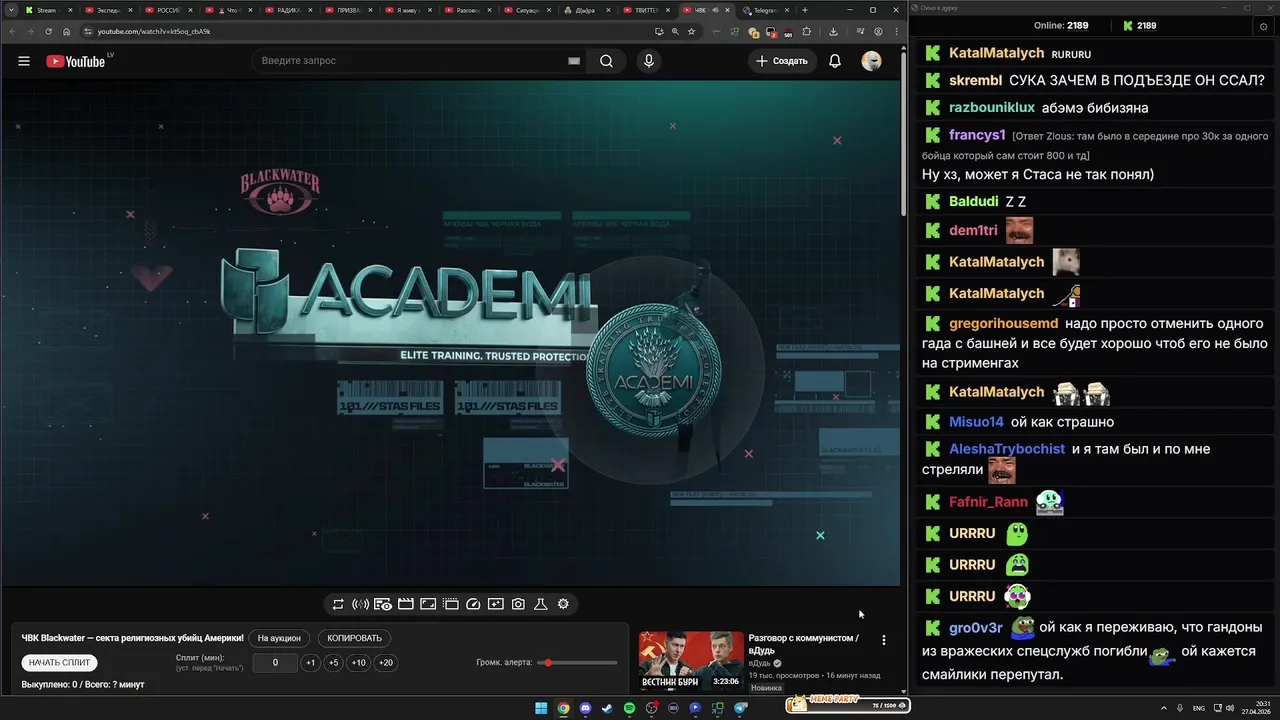
Task: Open Discord from the taskbar
Action: pos(585,708)
